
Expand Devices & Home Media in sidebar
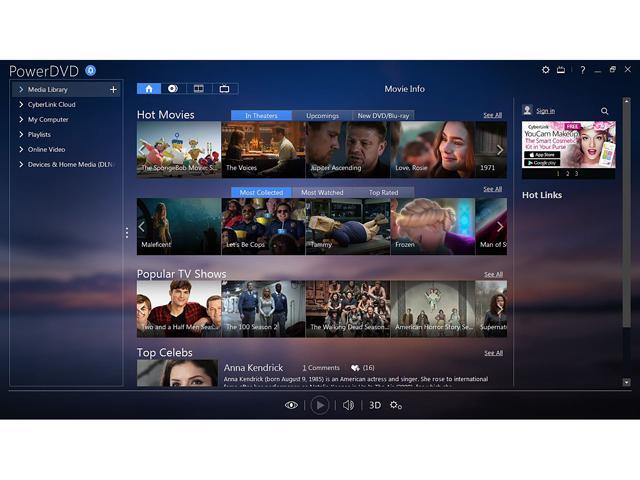point(21,164)
